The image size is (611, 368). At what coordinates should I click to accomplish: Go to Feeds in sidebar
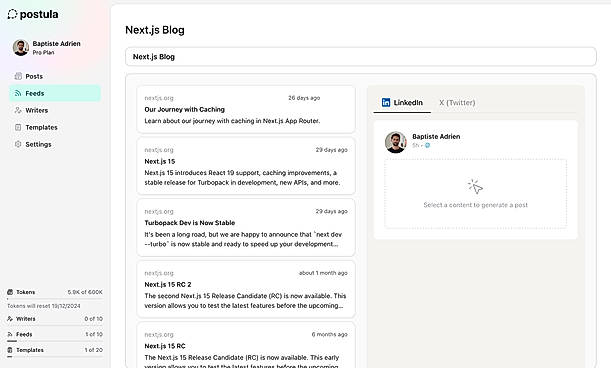(x=55, y=93)
